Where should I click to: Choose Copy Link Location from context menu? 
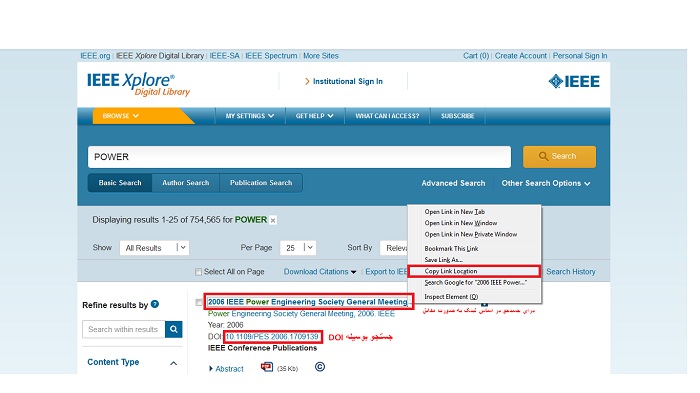pyautogui.click(x=474, y=271)
